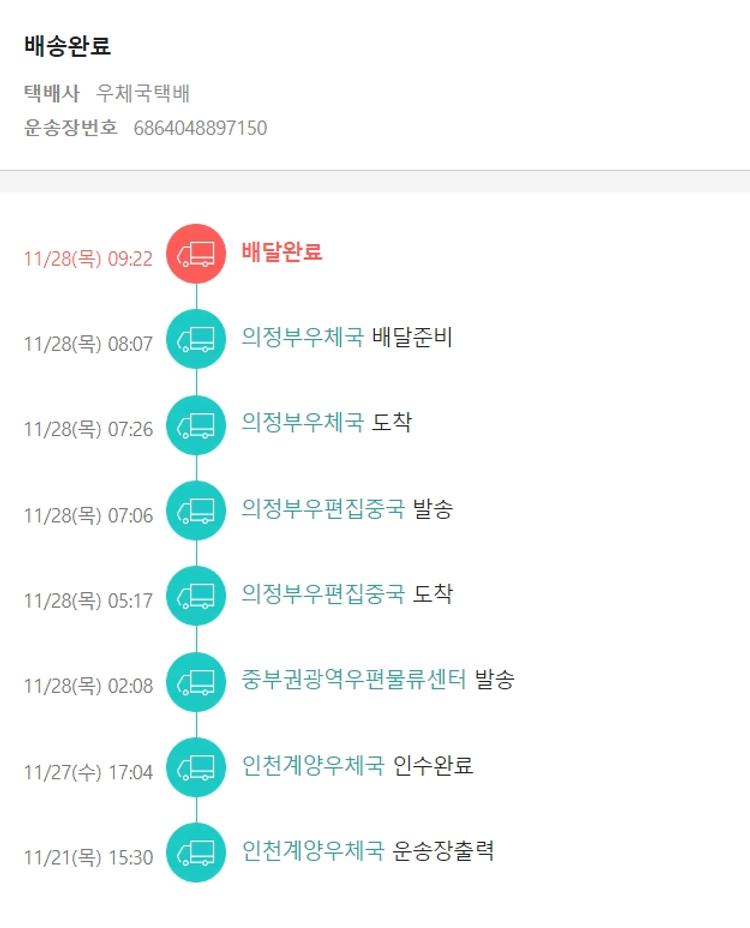The width and height of the screenshot is (750, 928).
Task: Click the truck icon beside 의정부우체국 도착
Action: 196,426
